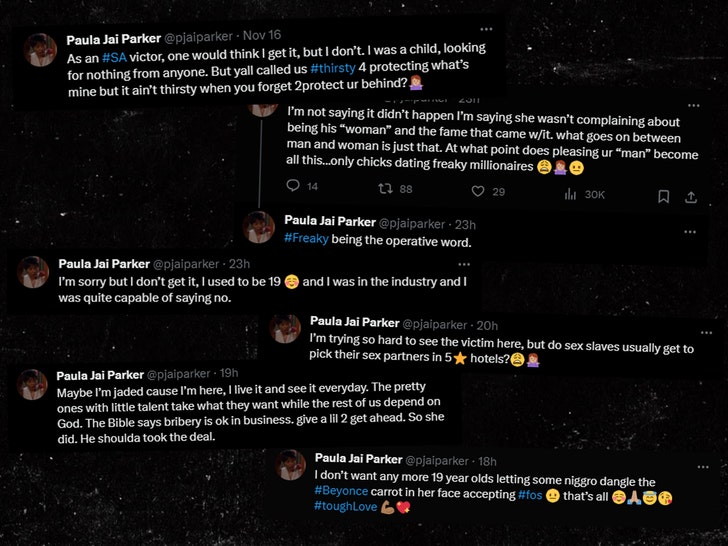Bookmark the freaky millionaires tweet

click(x=663, y=196)
